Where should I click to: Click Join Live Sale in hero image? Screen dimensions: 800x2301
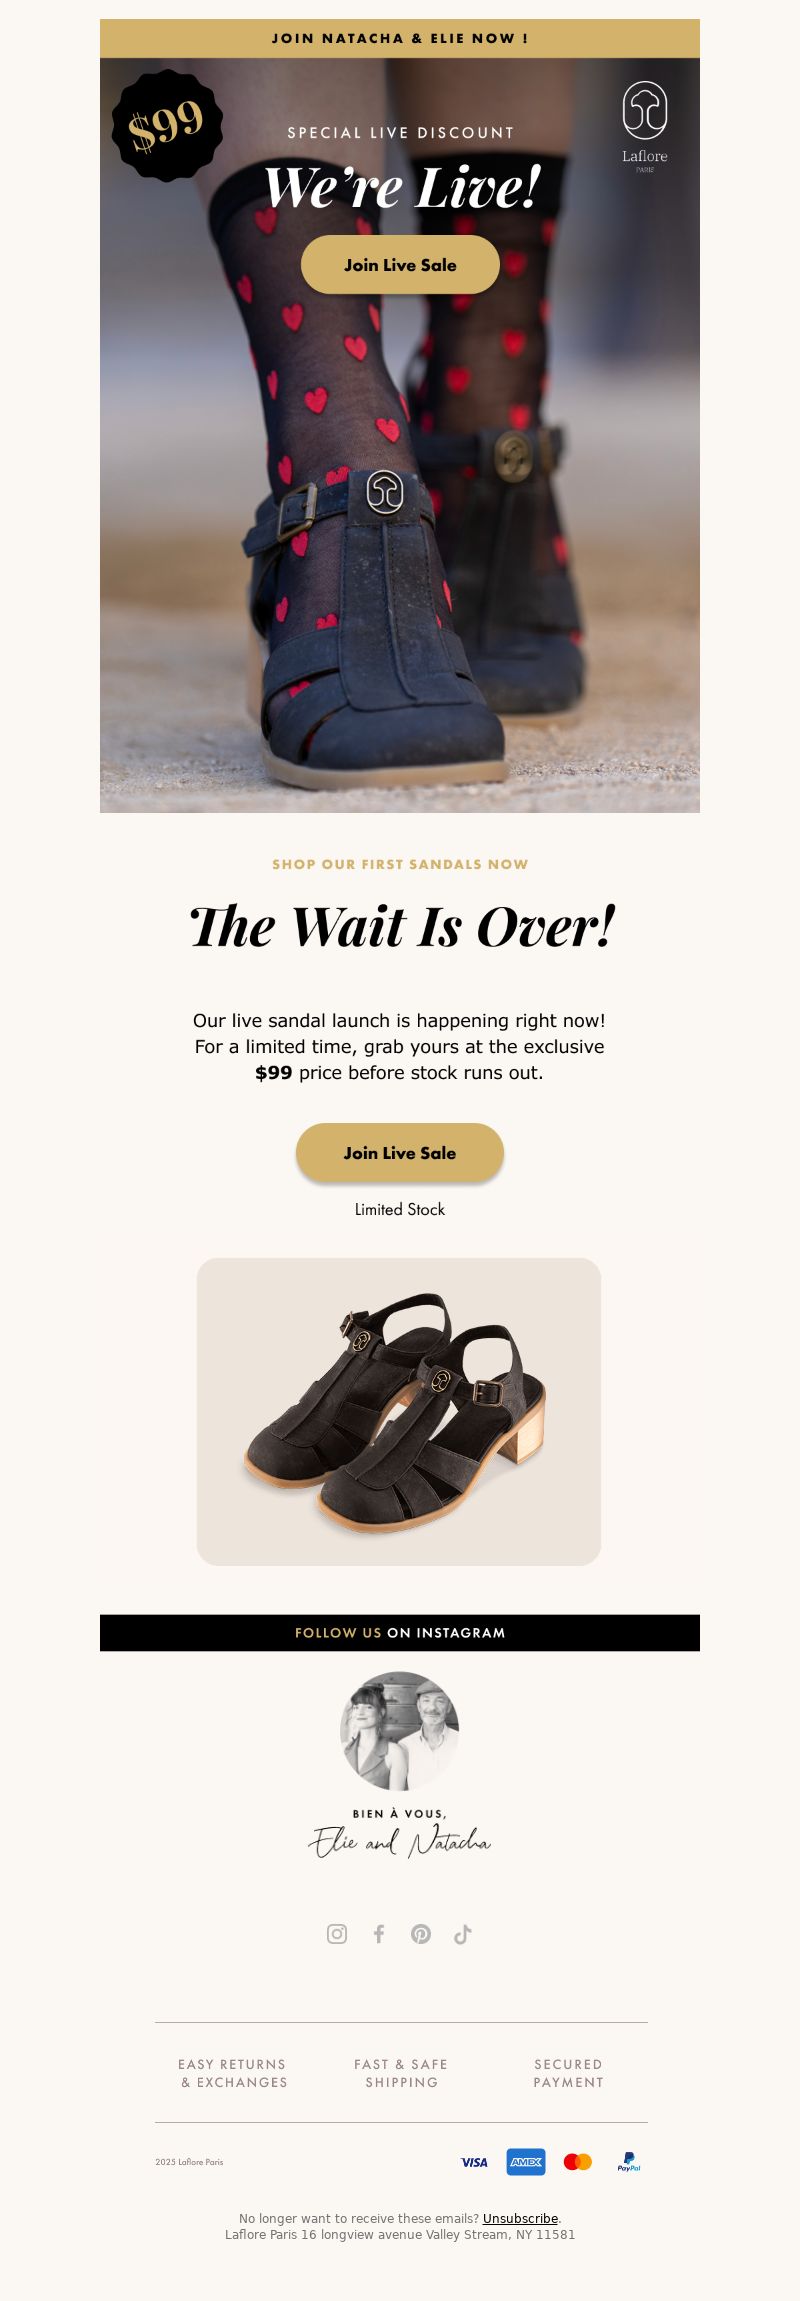(400, 265)
